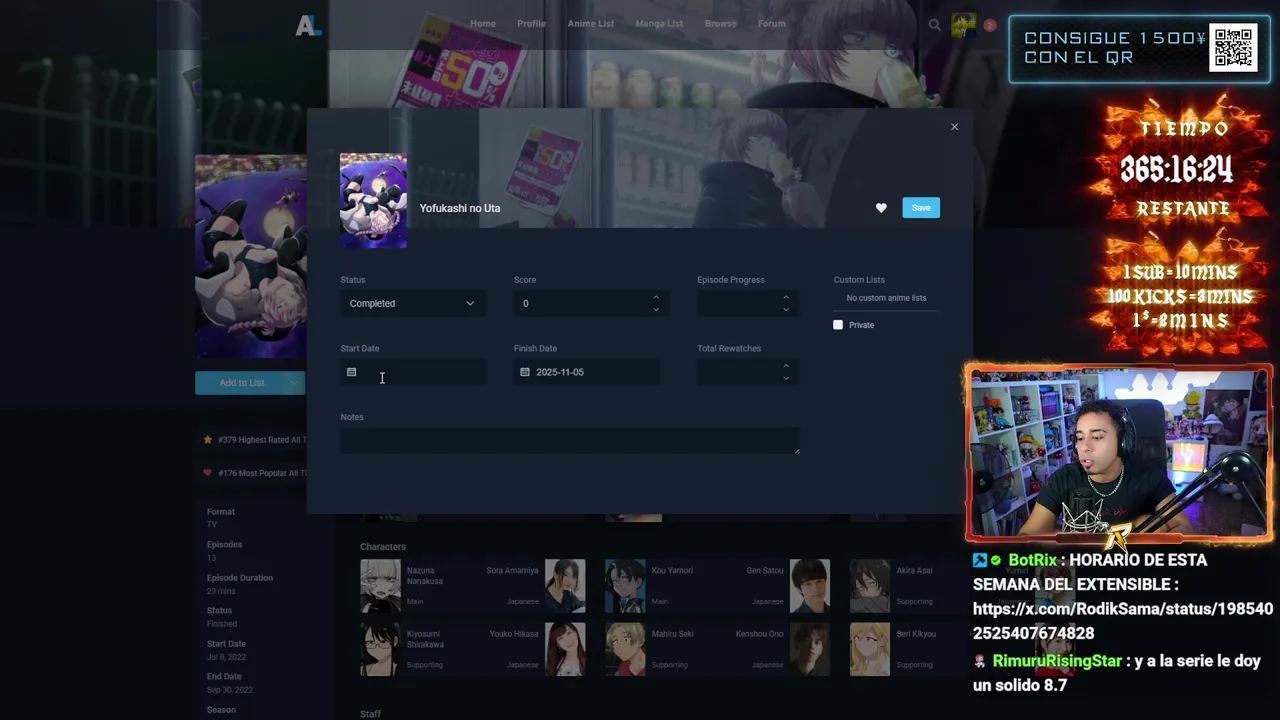This screenshot has width=1280, height=720.
Task: Open the Akira Asai character link
Action: pyautogui.click(x=914, y=570)
